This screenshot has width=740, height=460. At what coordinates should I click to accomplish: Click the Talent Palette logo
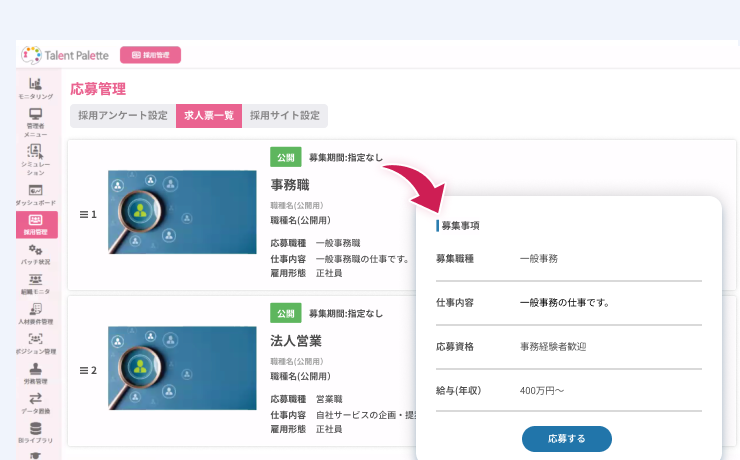65,55
